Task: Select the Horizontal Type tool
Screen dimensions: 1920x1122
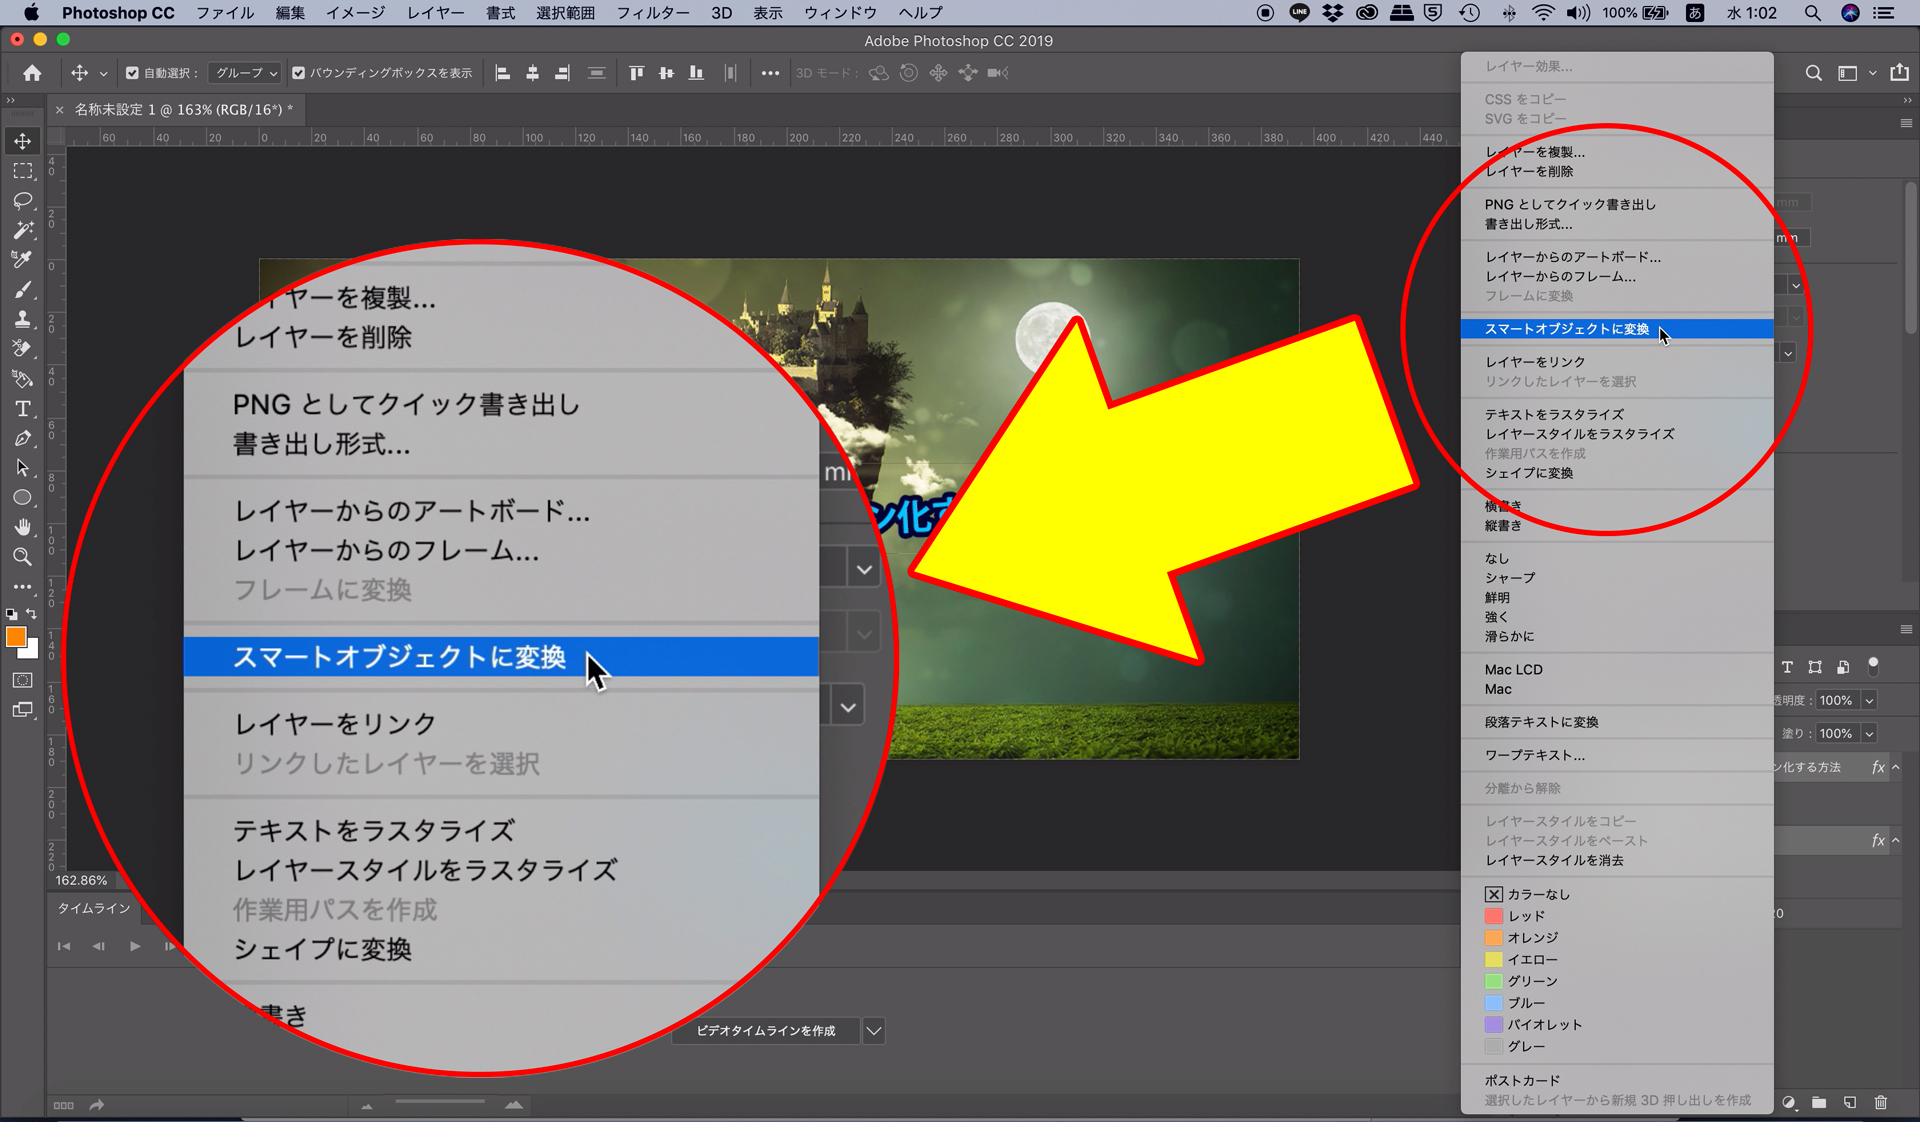Action: pos(22,409)
